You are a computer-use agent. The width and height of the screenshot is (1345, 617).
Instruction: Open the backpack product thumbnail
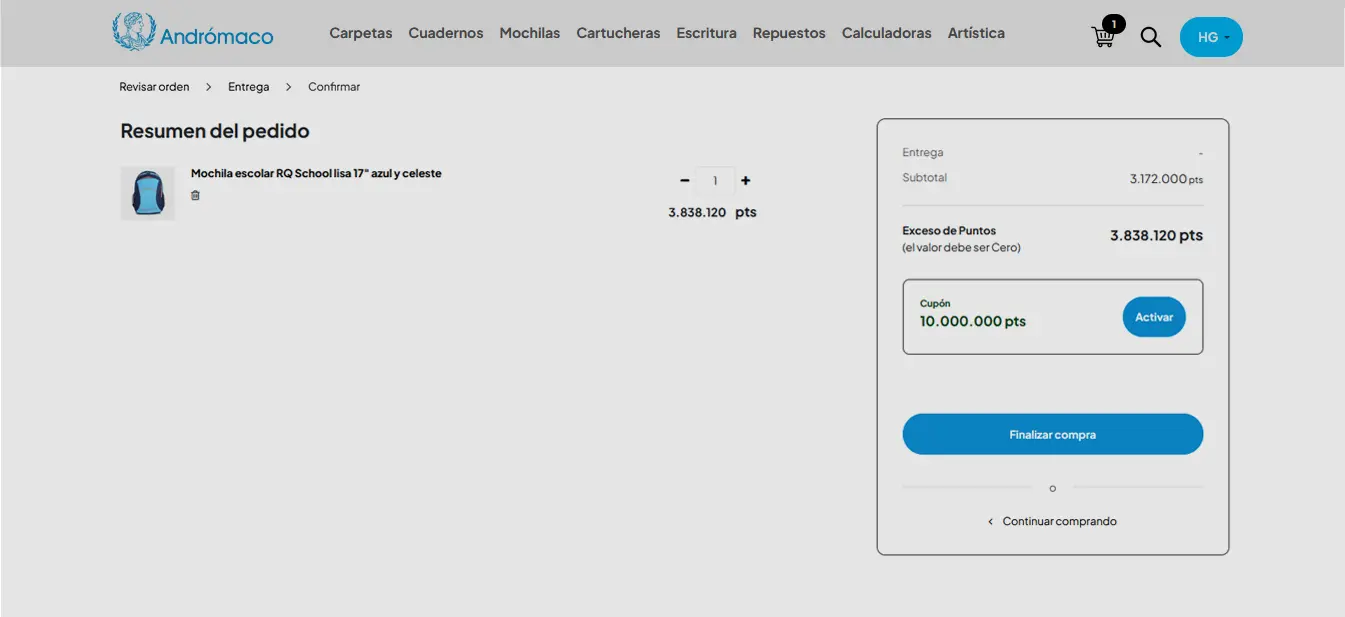click(x=148, y=193)
